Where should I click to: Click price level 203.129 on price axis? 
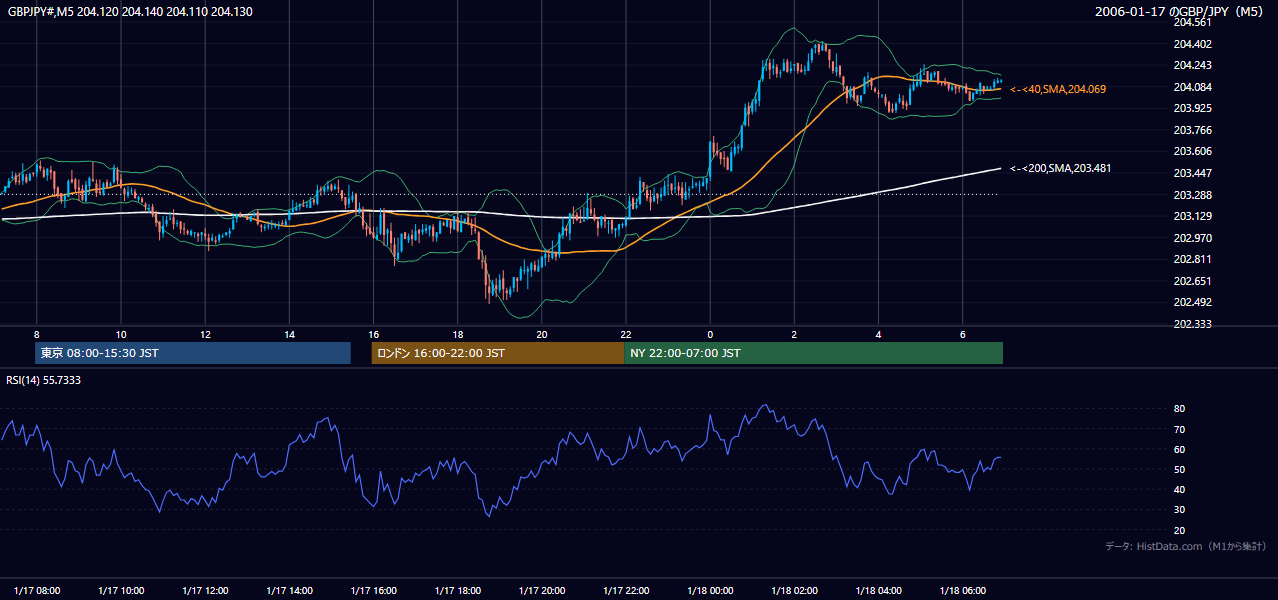click(x=1192, y=216)
